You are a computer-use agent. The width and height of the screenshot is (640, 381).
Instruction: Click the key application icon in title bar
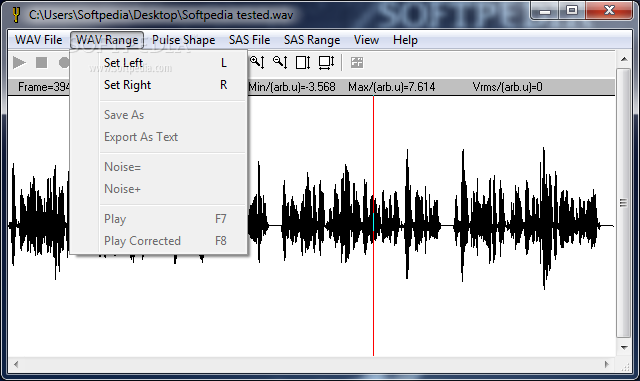(x=16, y=15)
